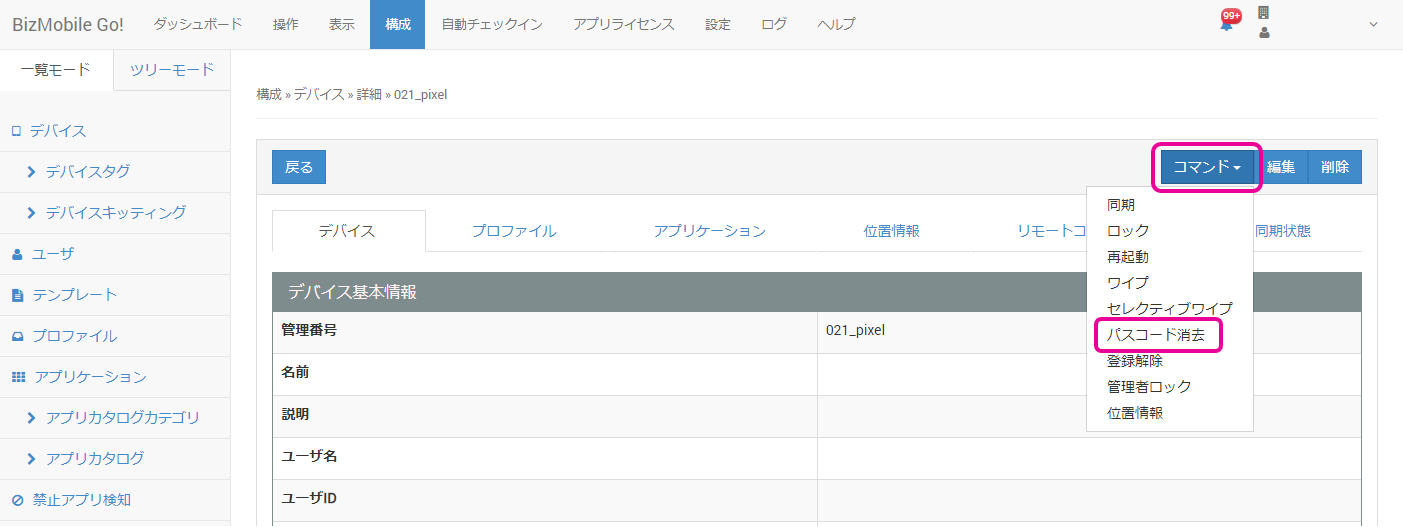Click the 戻る button
The image size is (1403, 527).
(299, 167)
